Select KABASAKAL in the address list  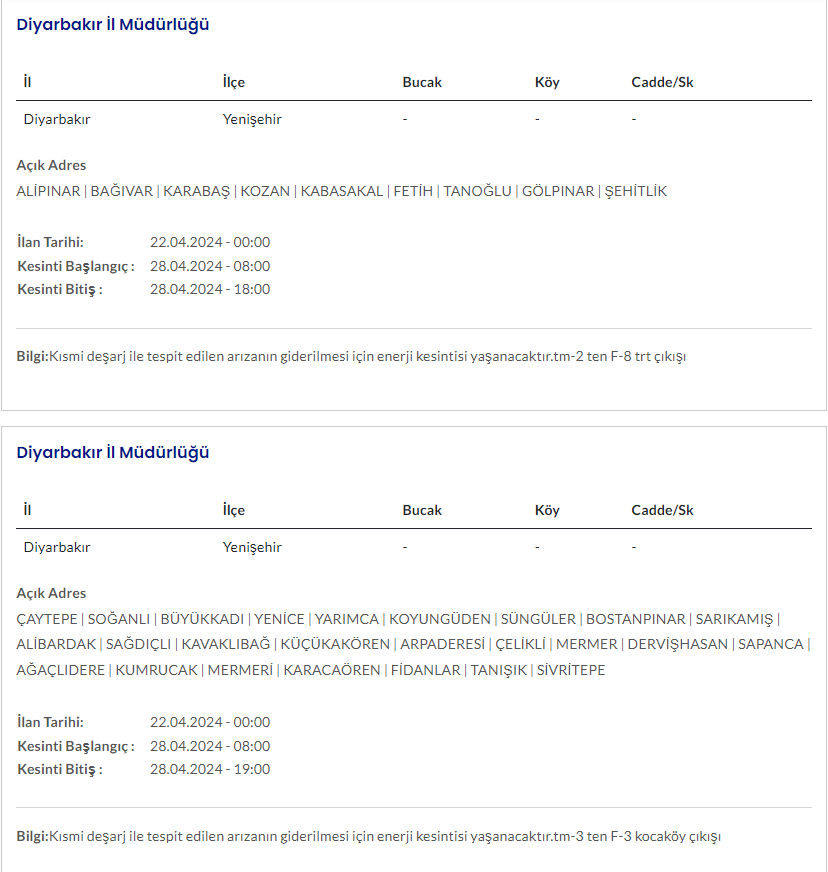[x=342, y=191]
